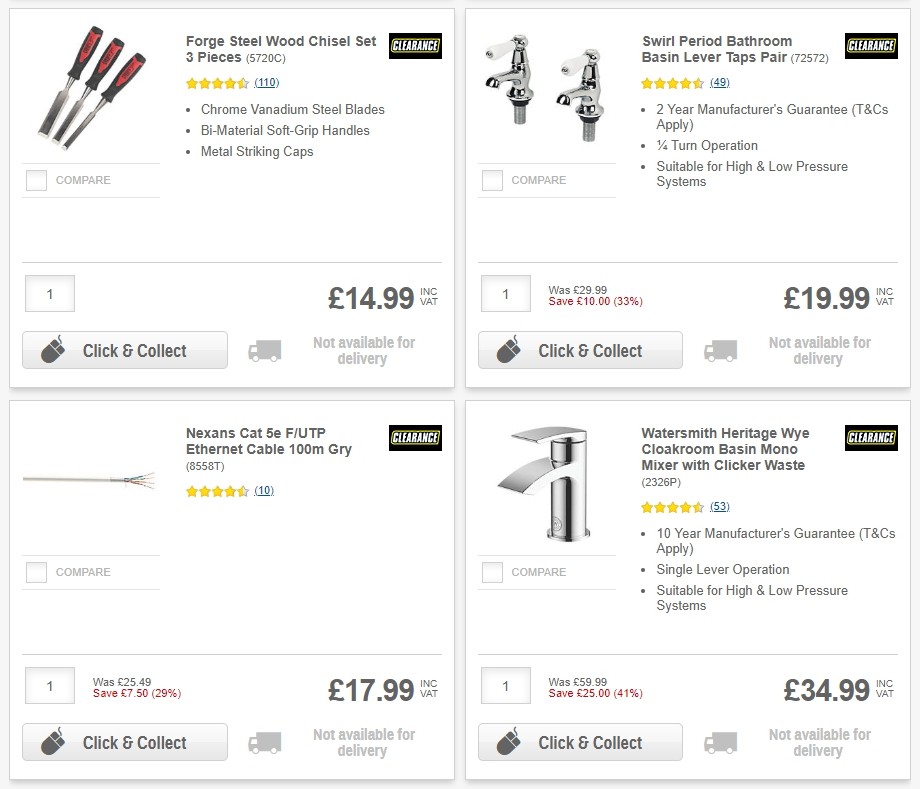Image resolution: width=920 pixels, height=789 pixels.
Task: Click the quantity field for the chisel set
Action: 49,293
